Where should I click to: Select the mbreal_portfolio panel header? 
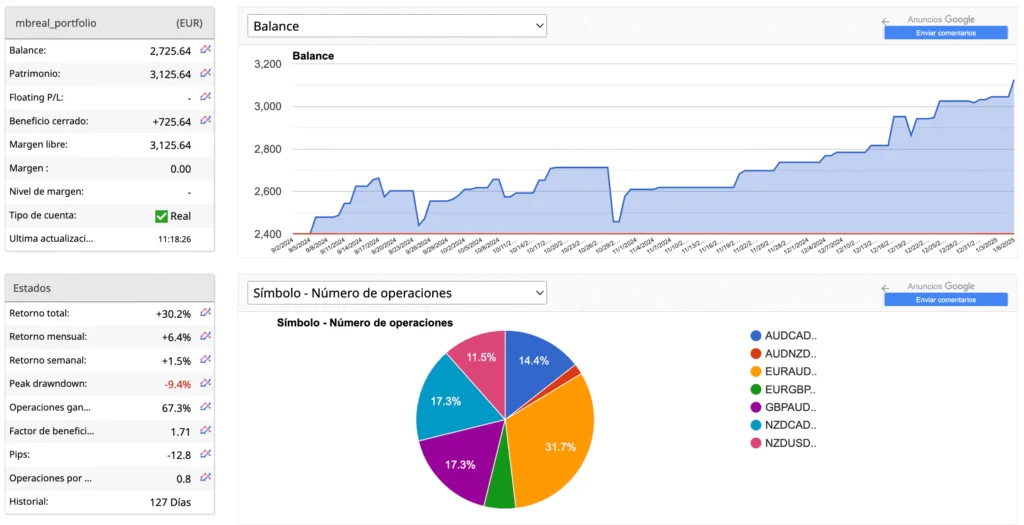(x=109, y=23)
